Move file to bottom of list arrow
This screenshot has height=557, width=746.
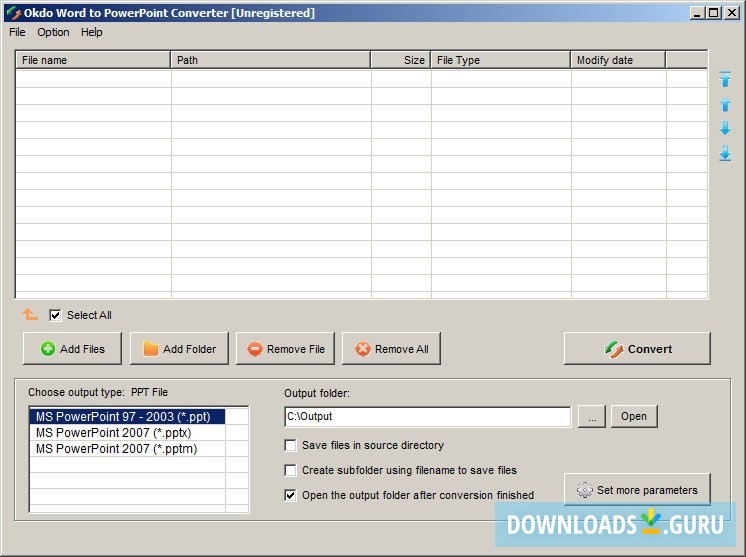tap(725, 153)
